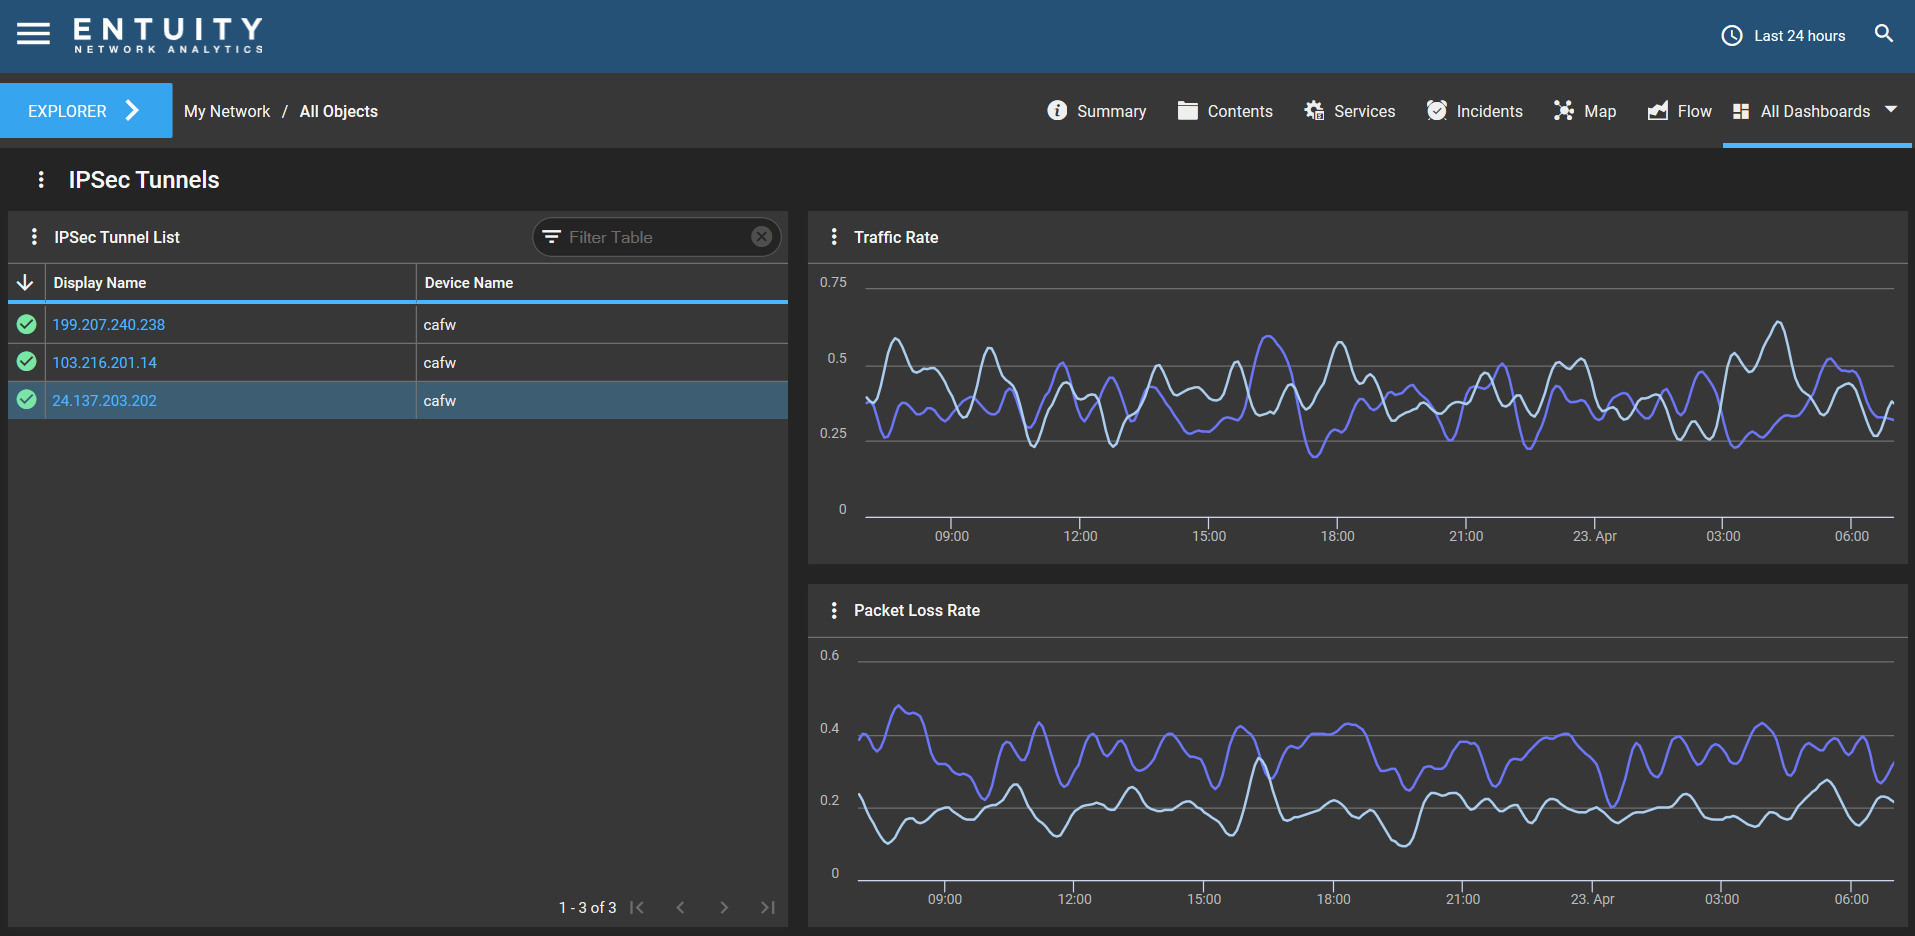The width and height of the screenshot is (1915, 936).
Task: Click the Flow chart icon
Action: pyautogui.click(x=1658, y=110)
